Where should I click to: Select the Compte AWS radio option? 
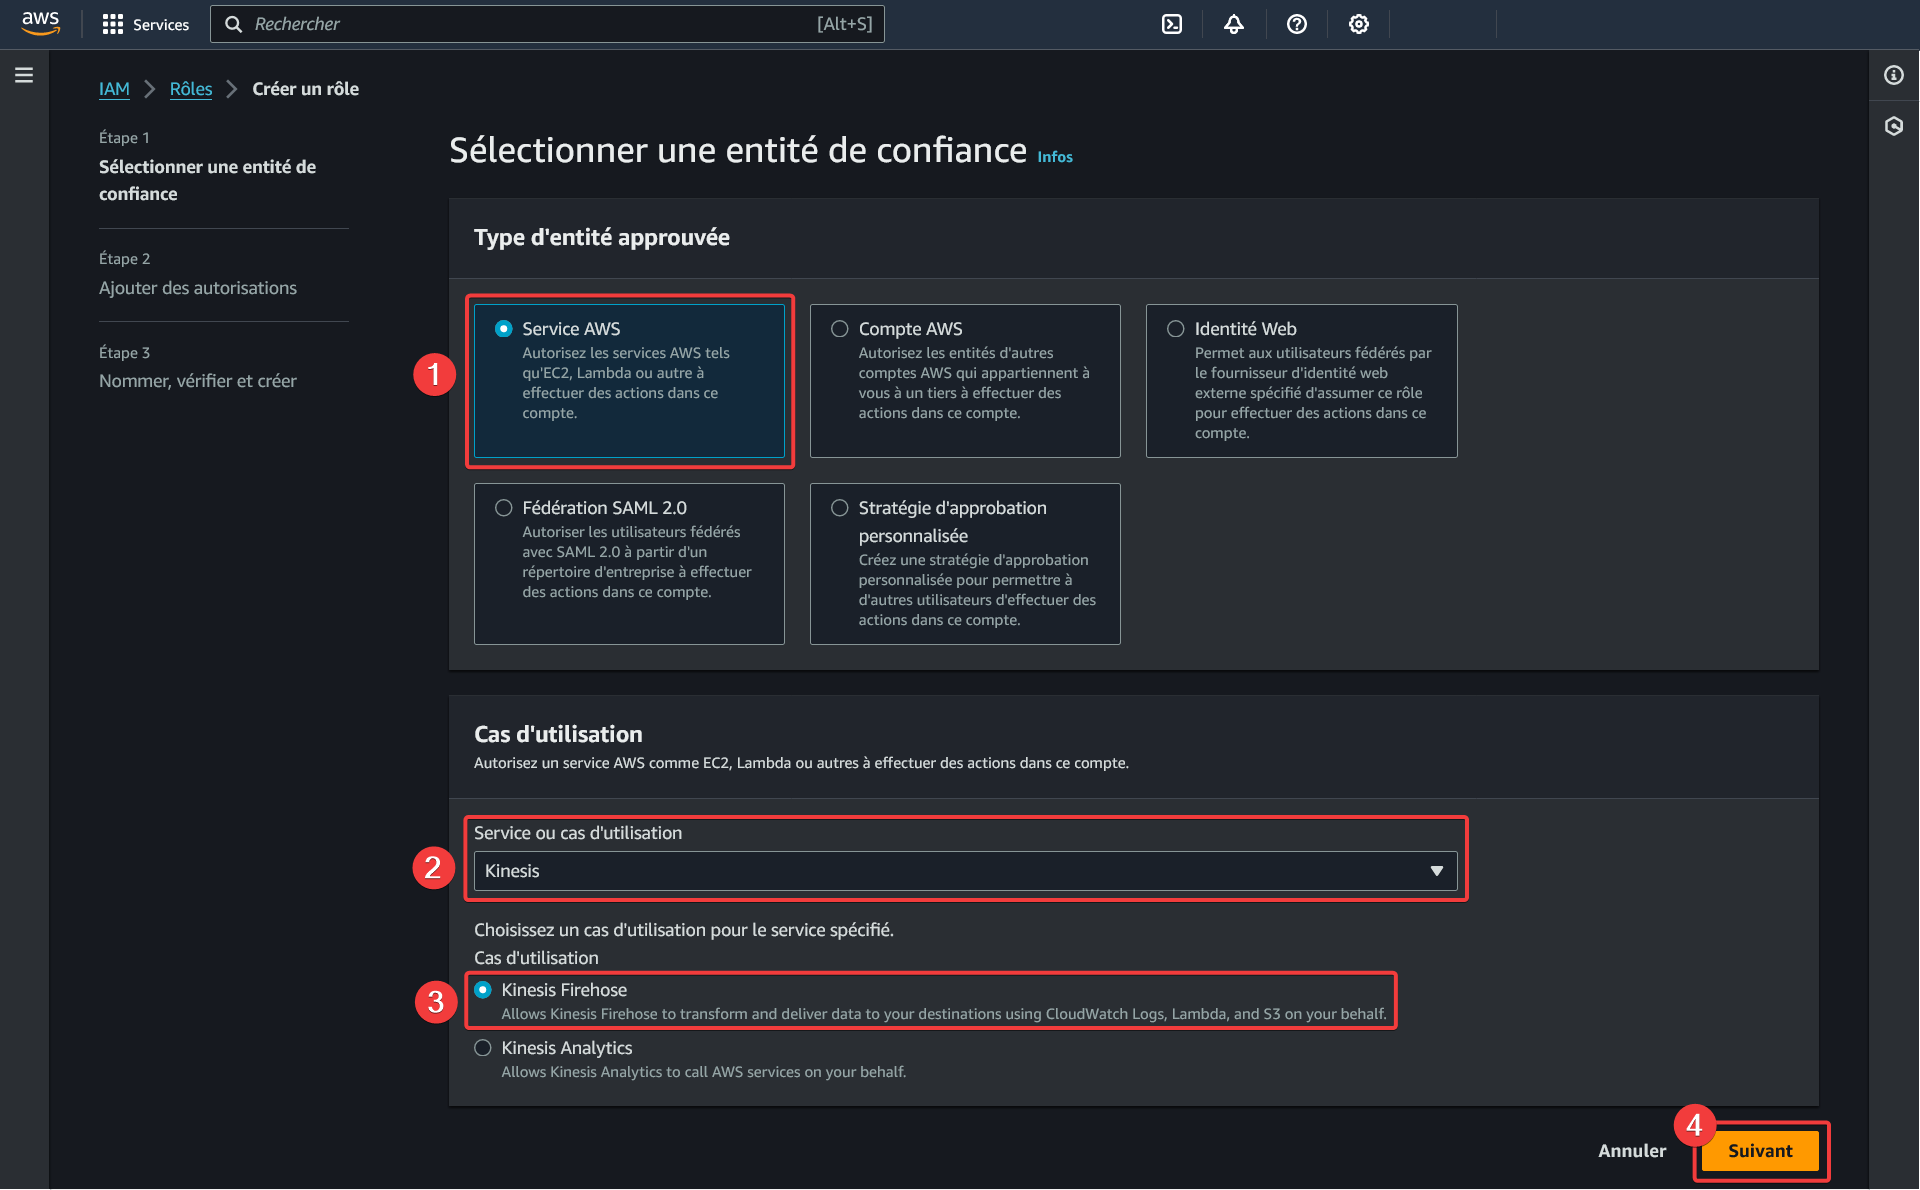[840, 329]
